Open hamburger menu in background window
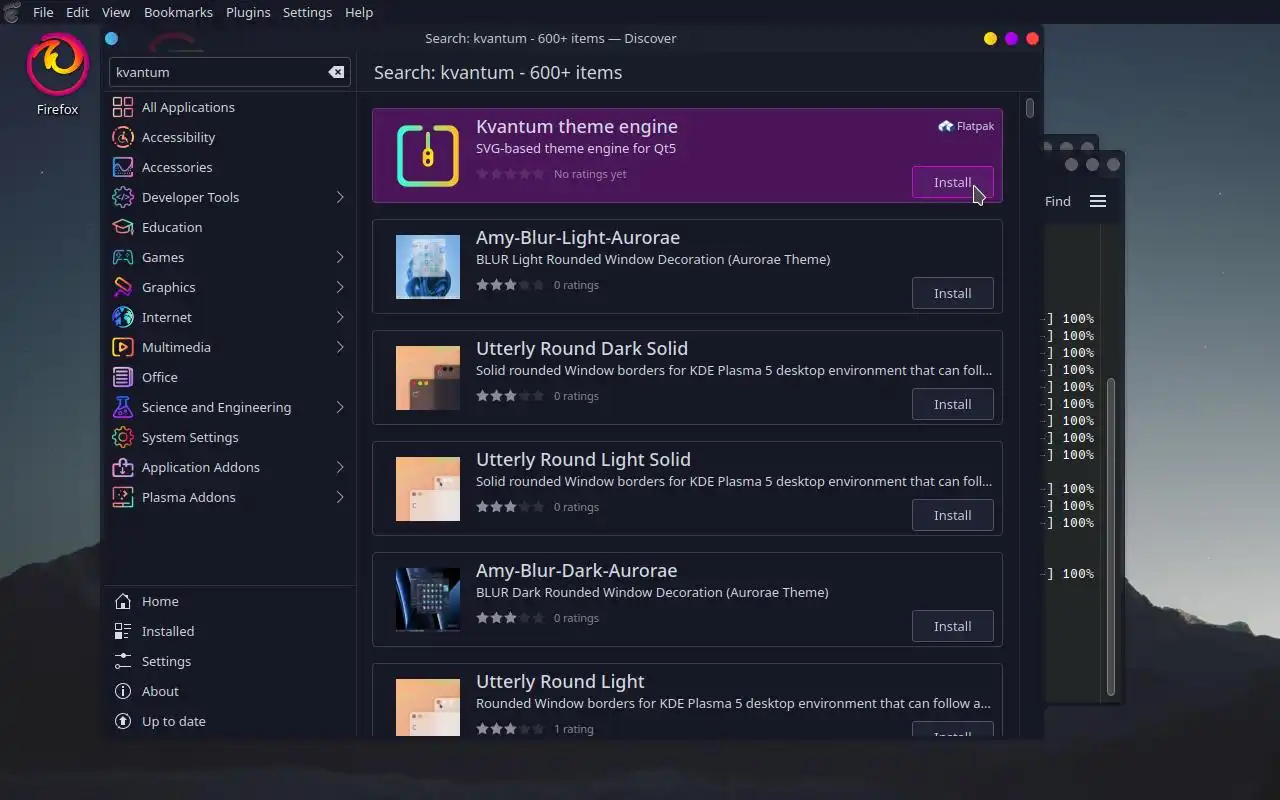This screenshot has width=1280, height=800. pyautogui.click(x=1097, y=201)
